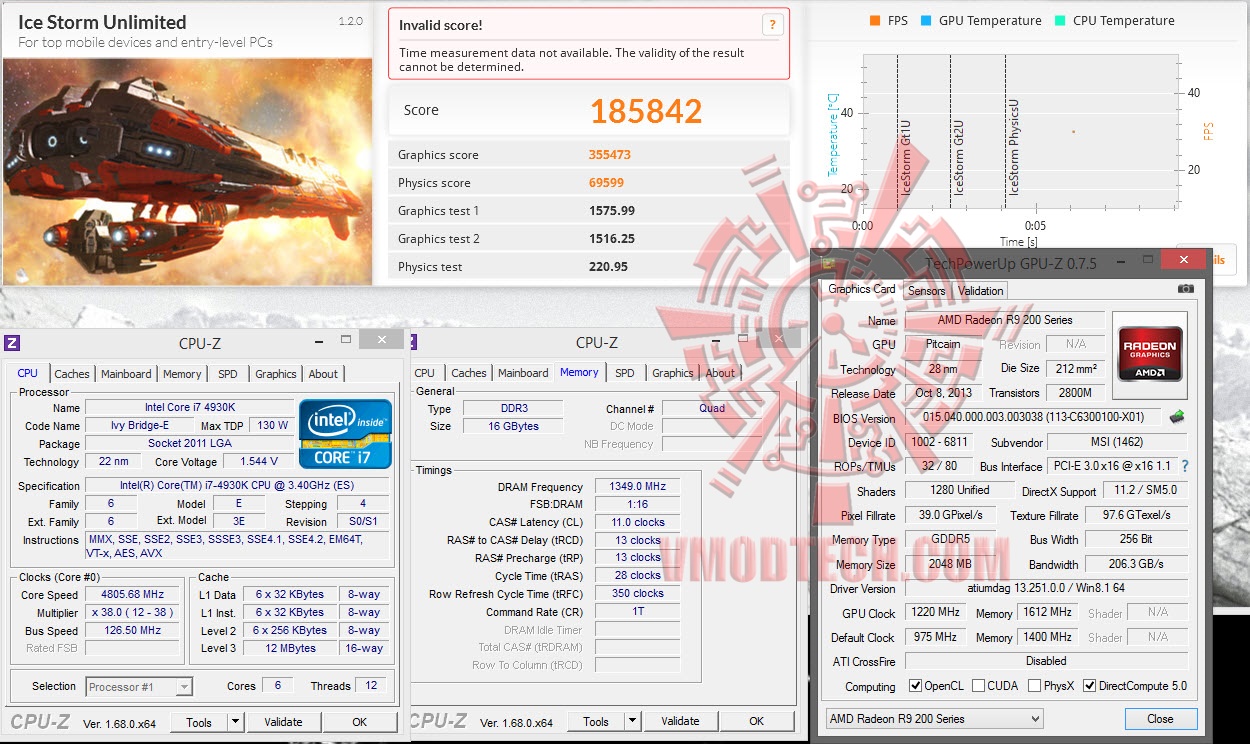
Task: Open the Processor #1 selection dropdown in CPU-Z
Action: click(x=139, y=686)
